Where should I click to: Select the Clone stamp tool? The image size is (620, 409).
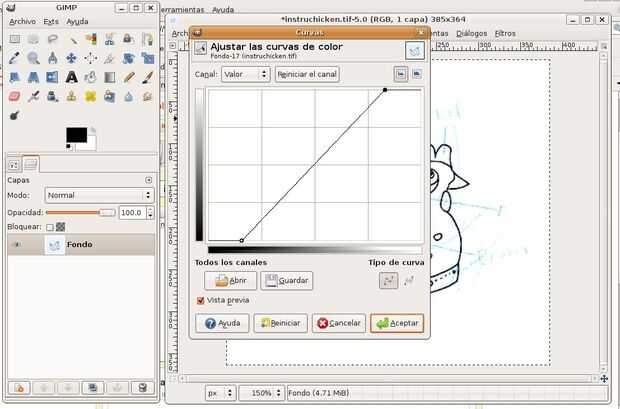(72, 96)
